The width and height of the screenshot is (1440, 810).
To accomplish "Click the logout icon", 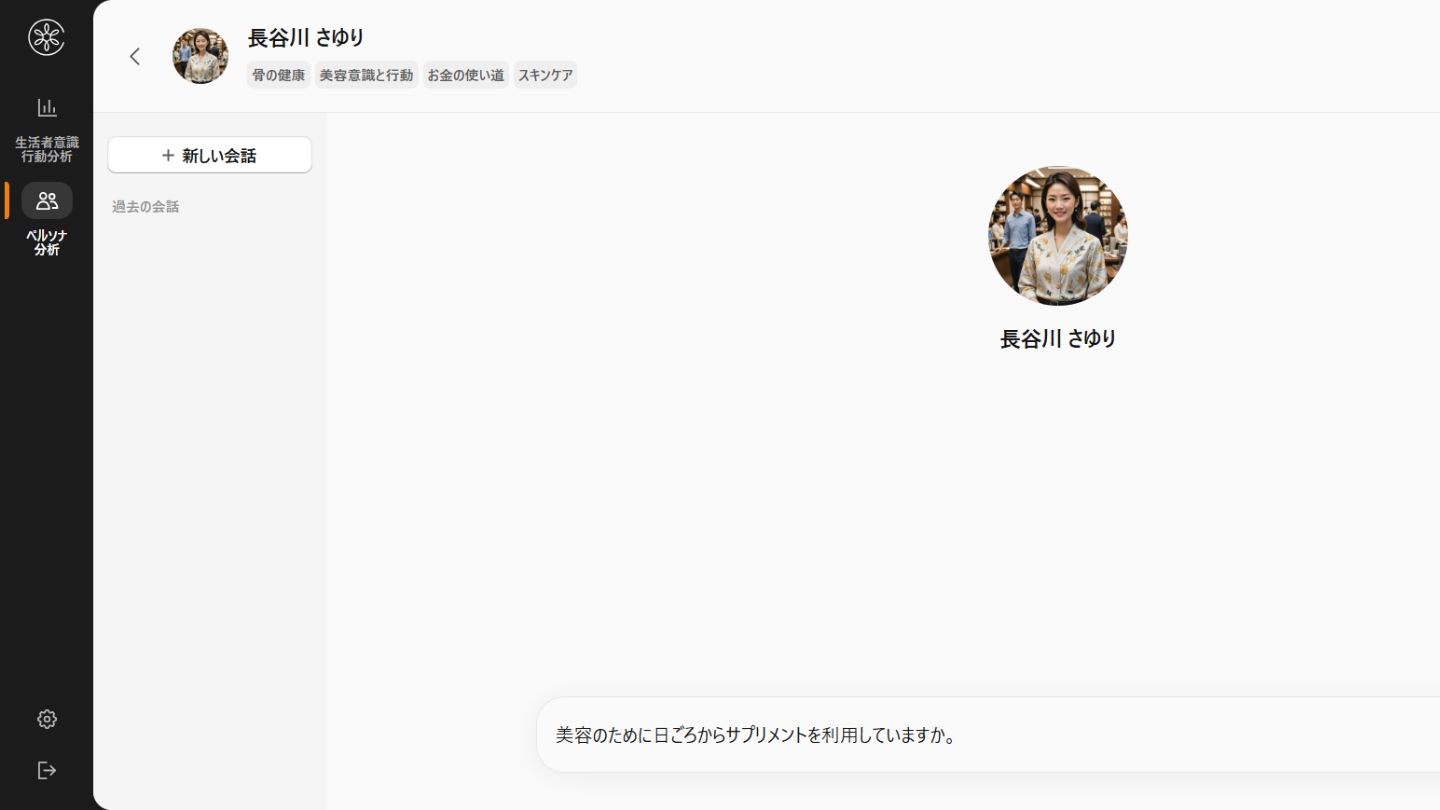I will pyautogui.click(x=47, y=770).
